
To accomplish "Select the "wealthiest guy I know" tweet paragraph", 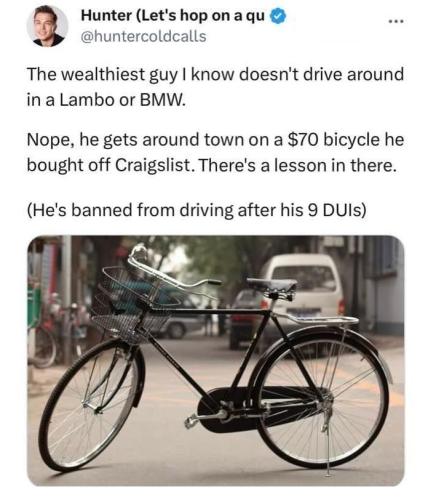I will coord(215,87).
